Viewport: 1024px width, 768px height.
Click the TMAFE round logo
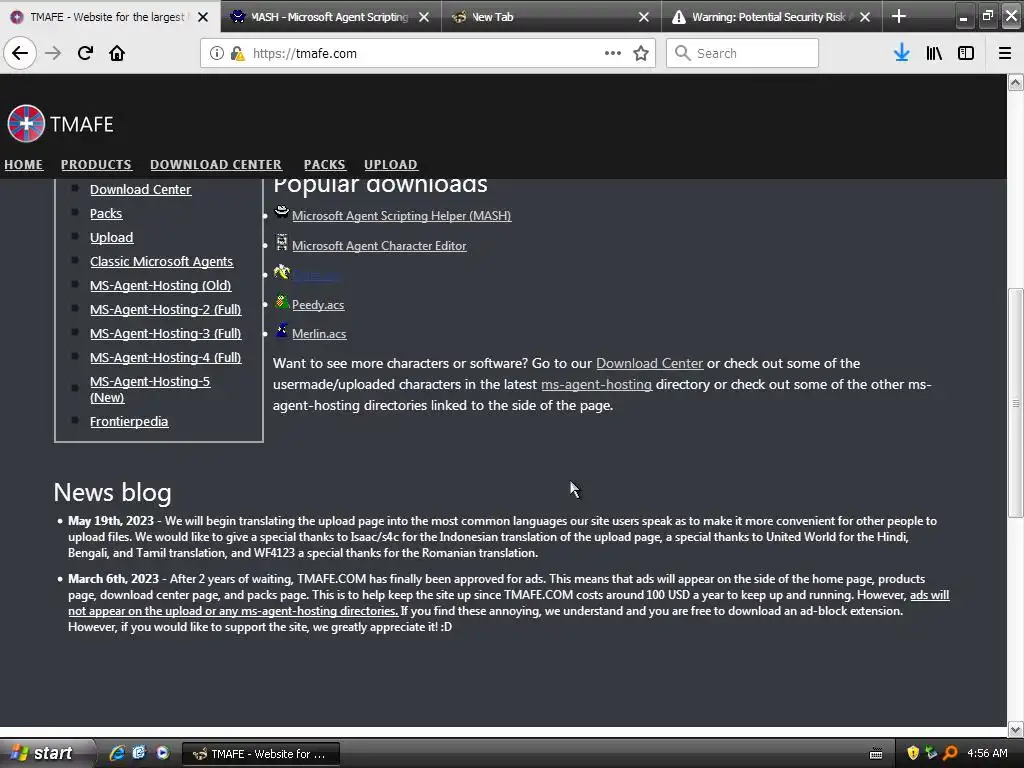point(25,123)
